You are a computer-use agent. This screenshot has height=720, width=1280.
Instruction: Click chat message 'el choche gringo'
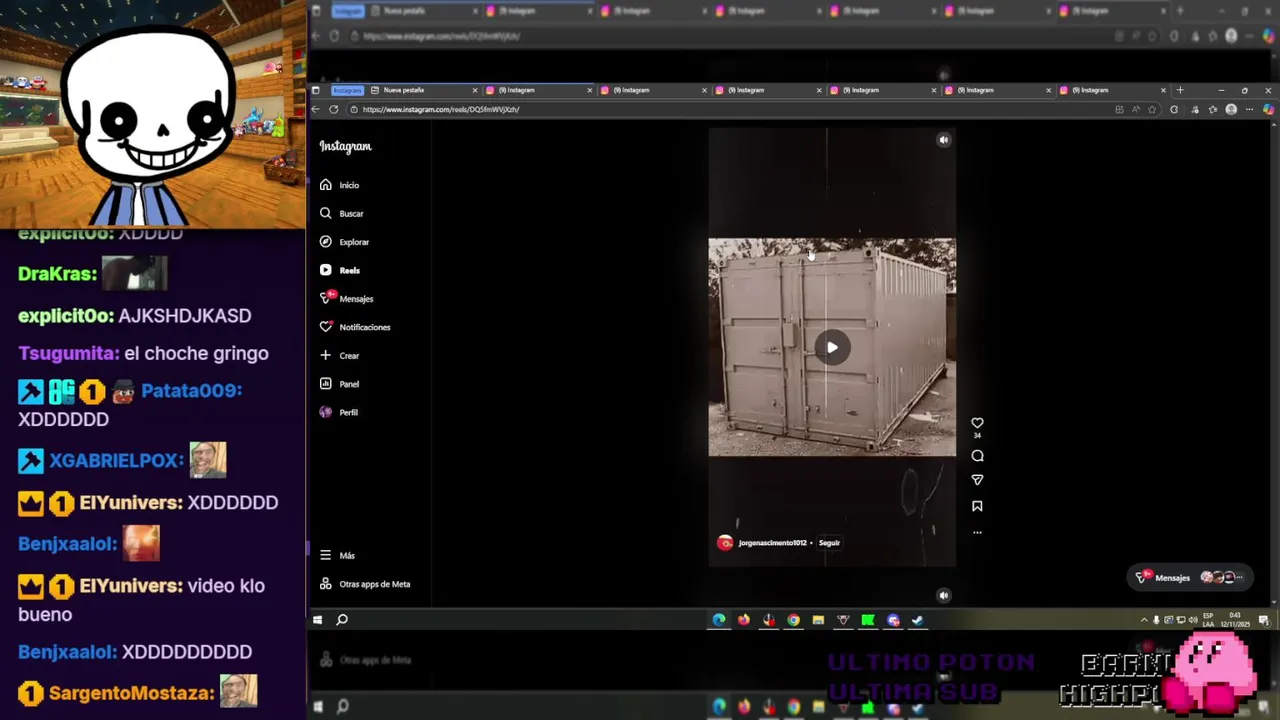pos(196,353)
